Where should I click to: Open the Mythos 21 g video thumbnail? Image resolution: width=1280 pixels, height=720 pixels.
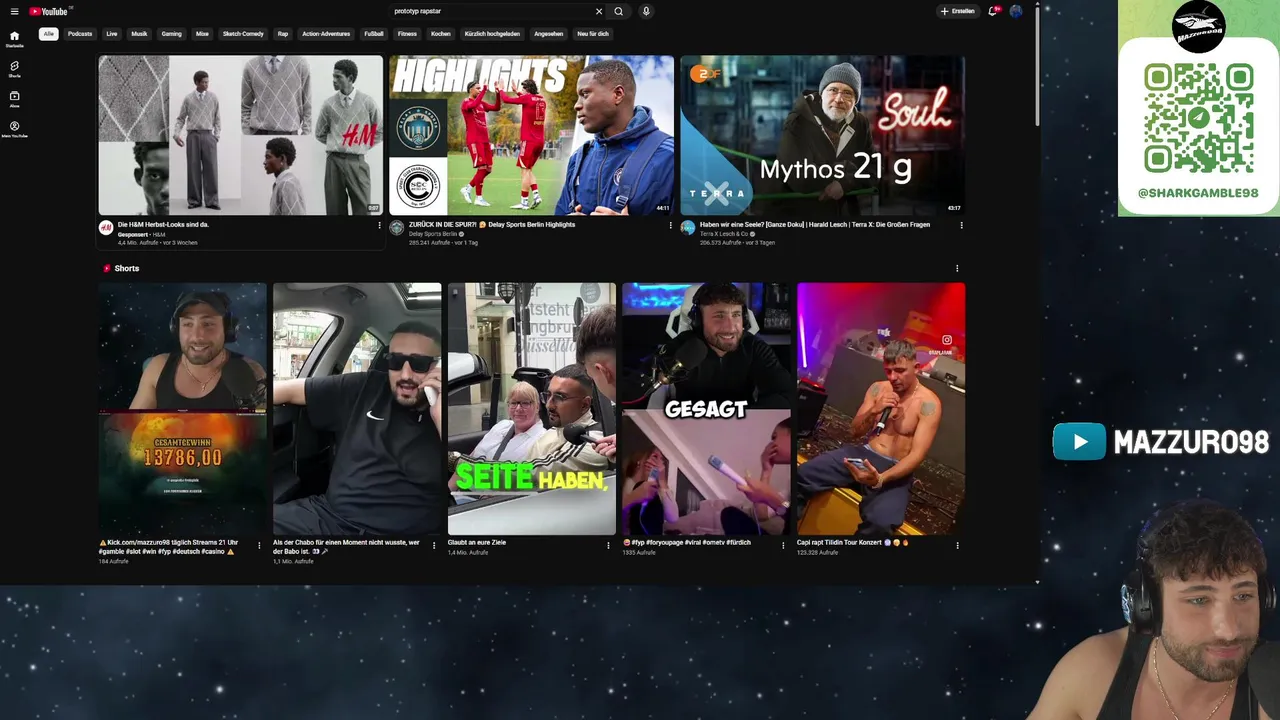[822, 135]
